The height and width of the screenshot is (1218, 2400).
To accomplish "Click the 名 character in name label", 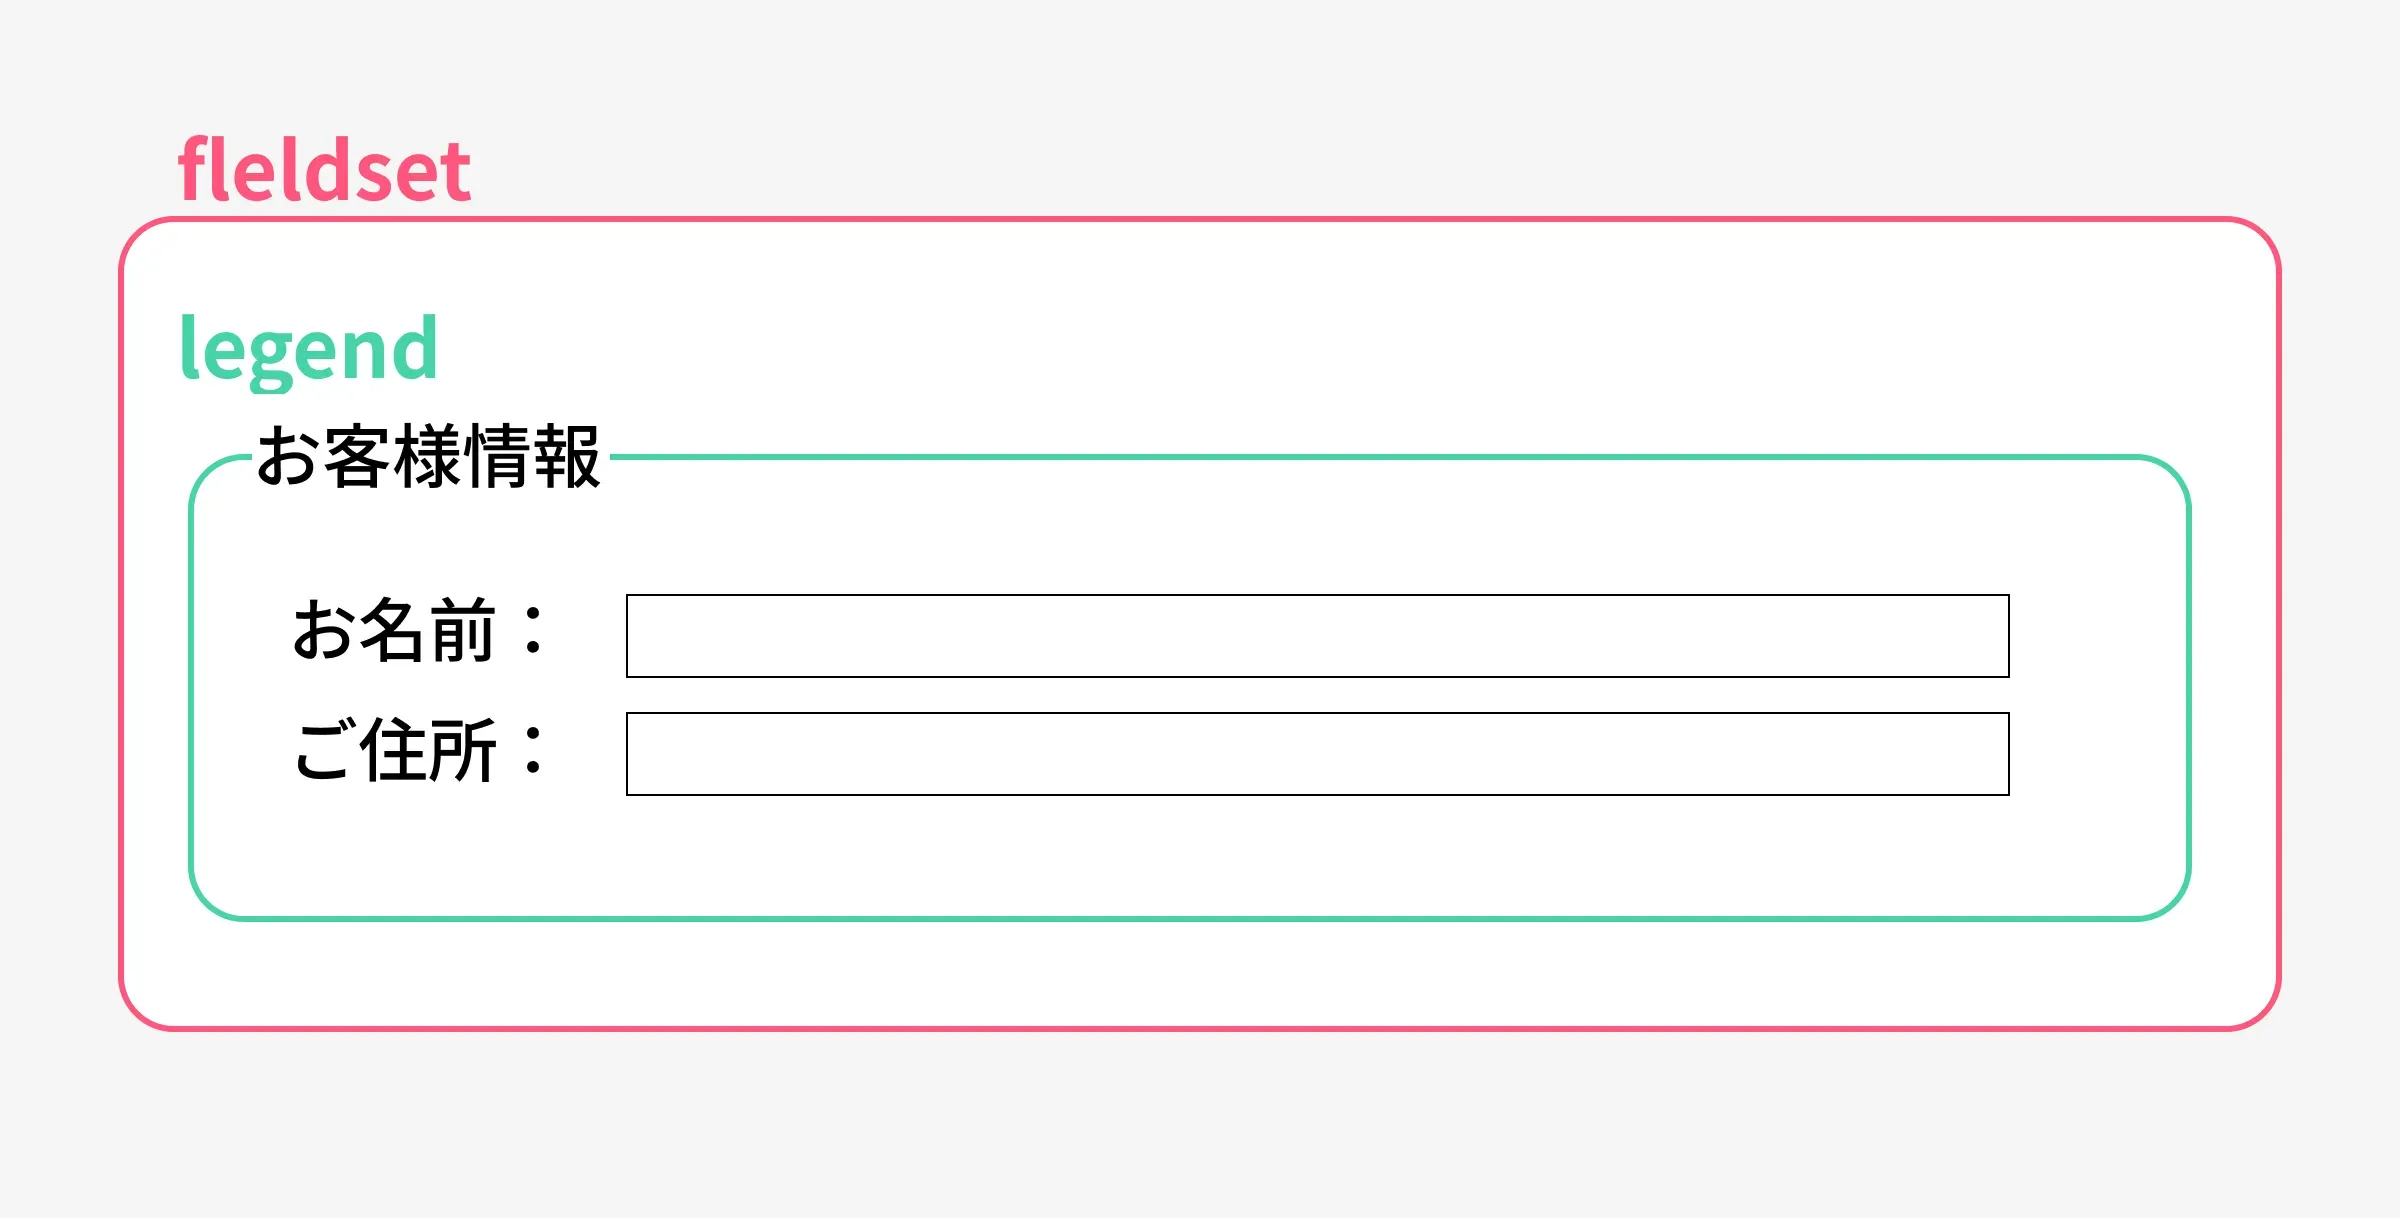I will (392, 631).
